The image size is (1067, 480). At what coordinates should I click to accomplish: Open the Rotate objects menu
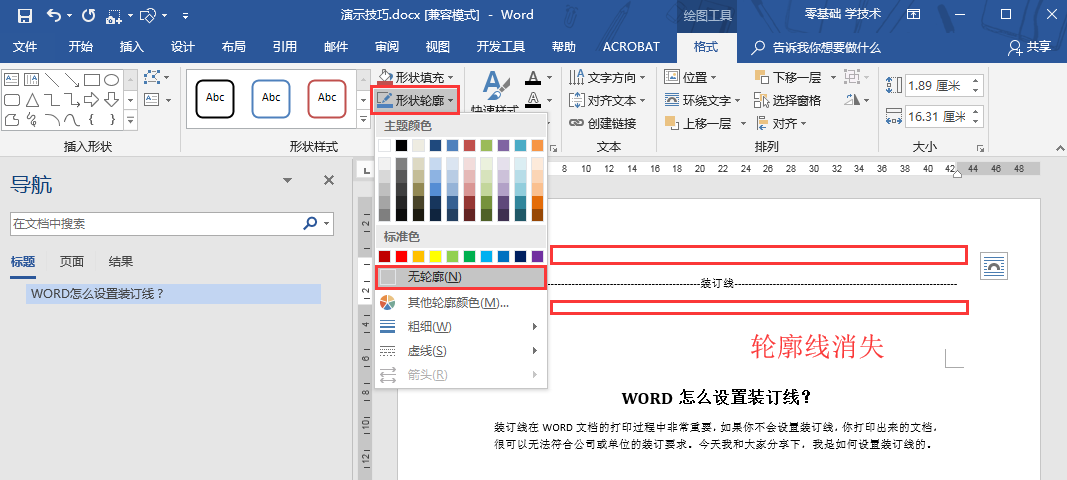click(857, 100)
